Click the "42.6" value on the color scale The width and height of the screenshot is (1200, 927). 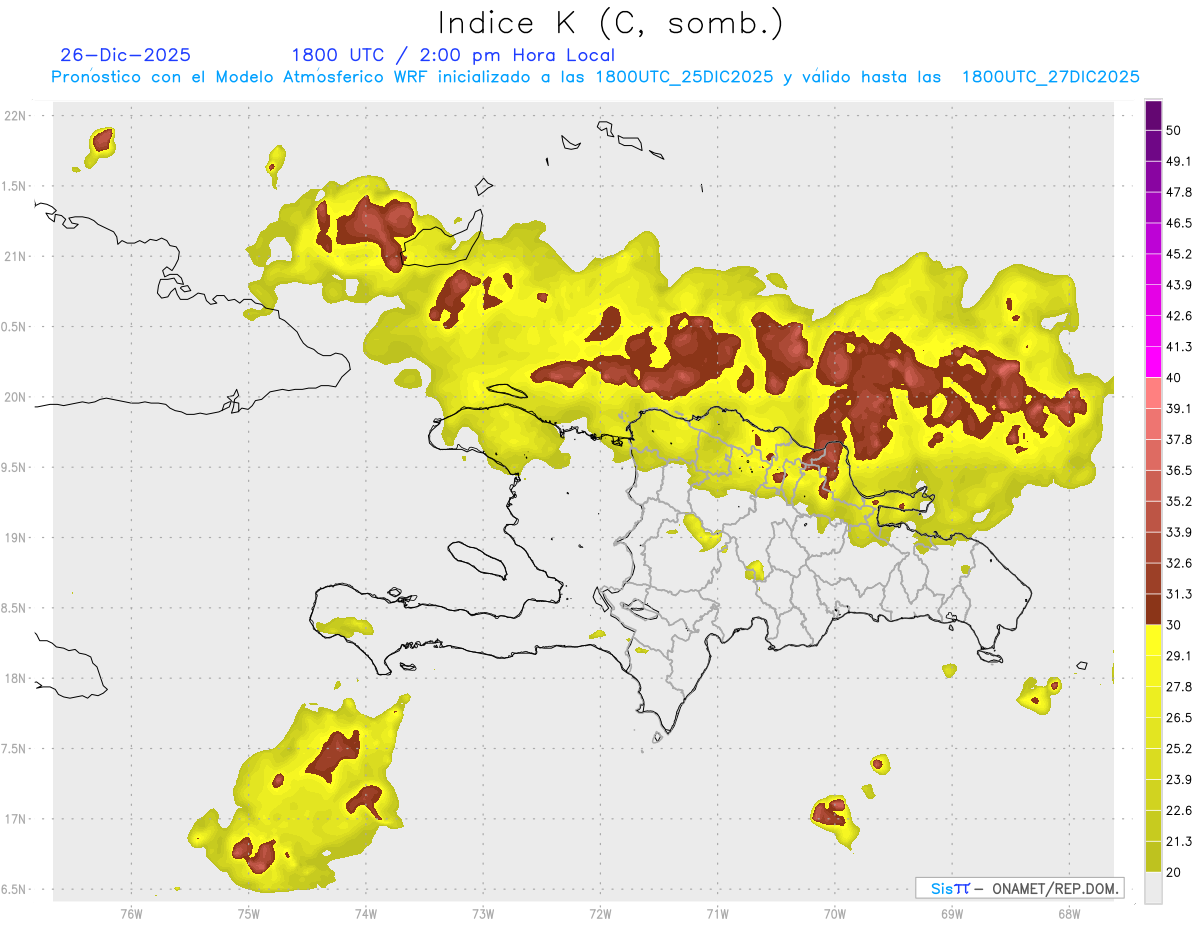point(1179,316)
